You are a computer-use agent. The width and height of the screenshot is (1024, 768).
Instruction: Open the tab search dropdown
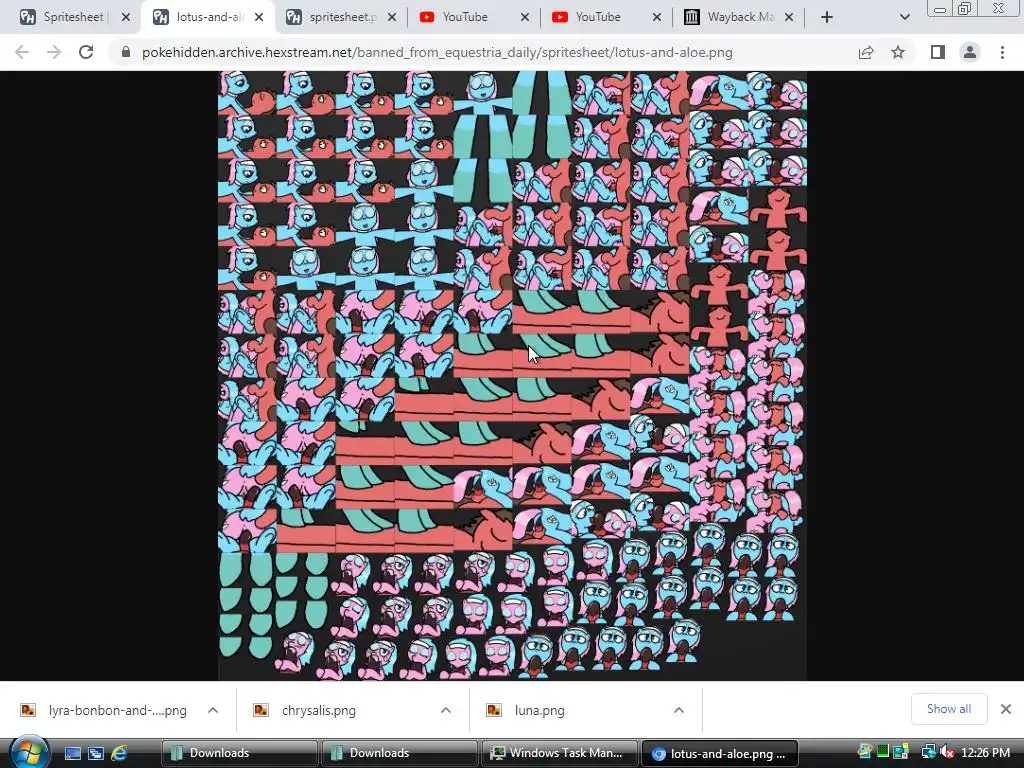904,17
